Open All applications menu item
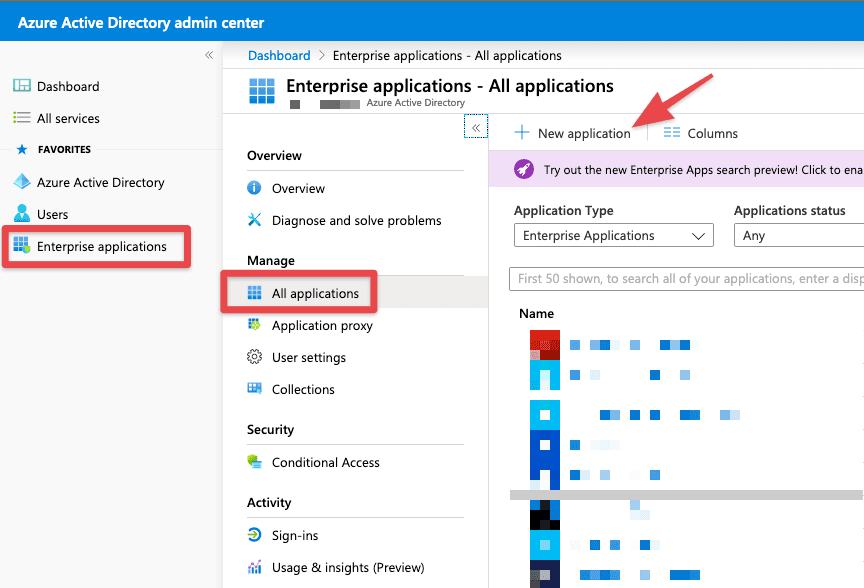This screenshot has width=864, height=588. (355, 293)
